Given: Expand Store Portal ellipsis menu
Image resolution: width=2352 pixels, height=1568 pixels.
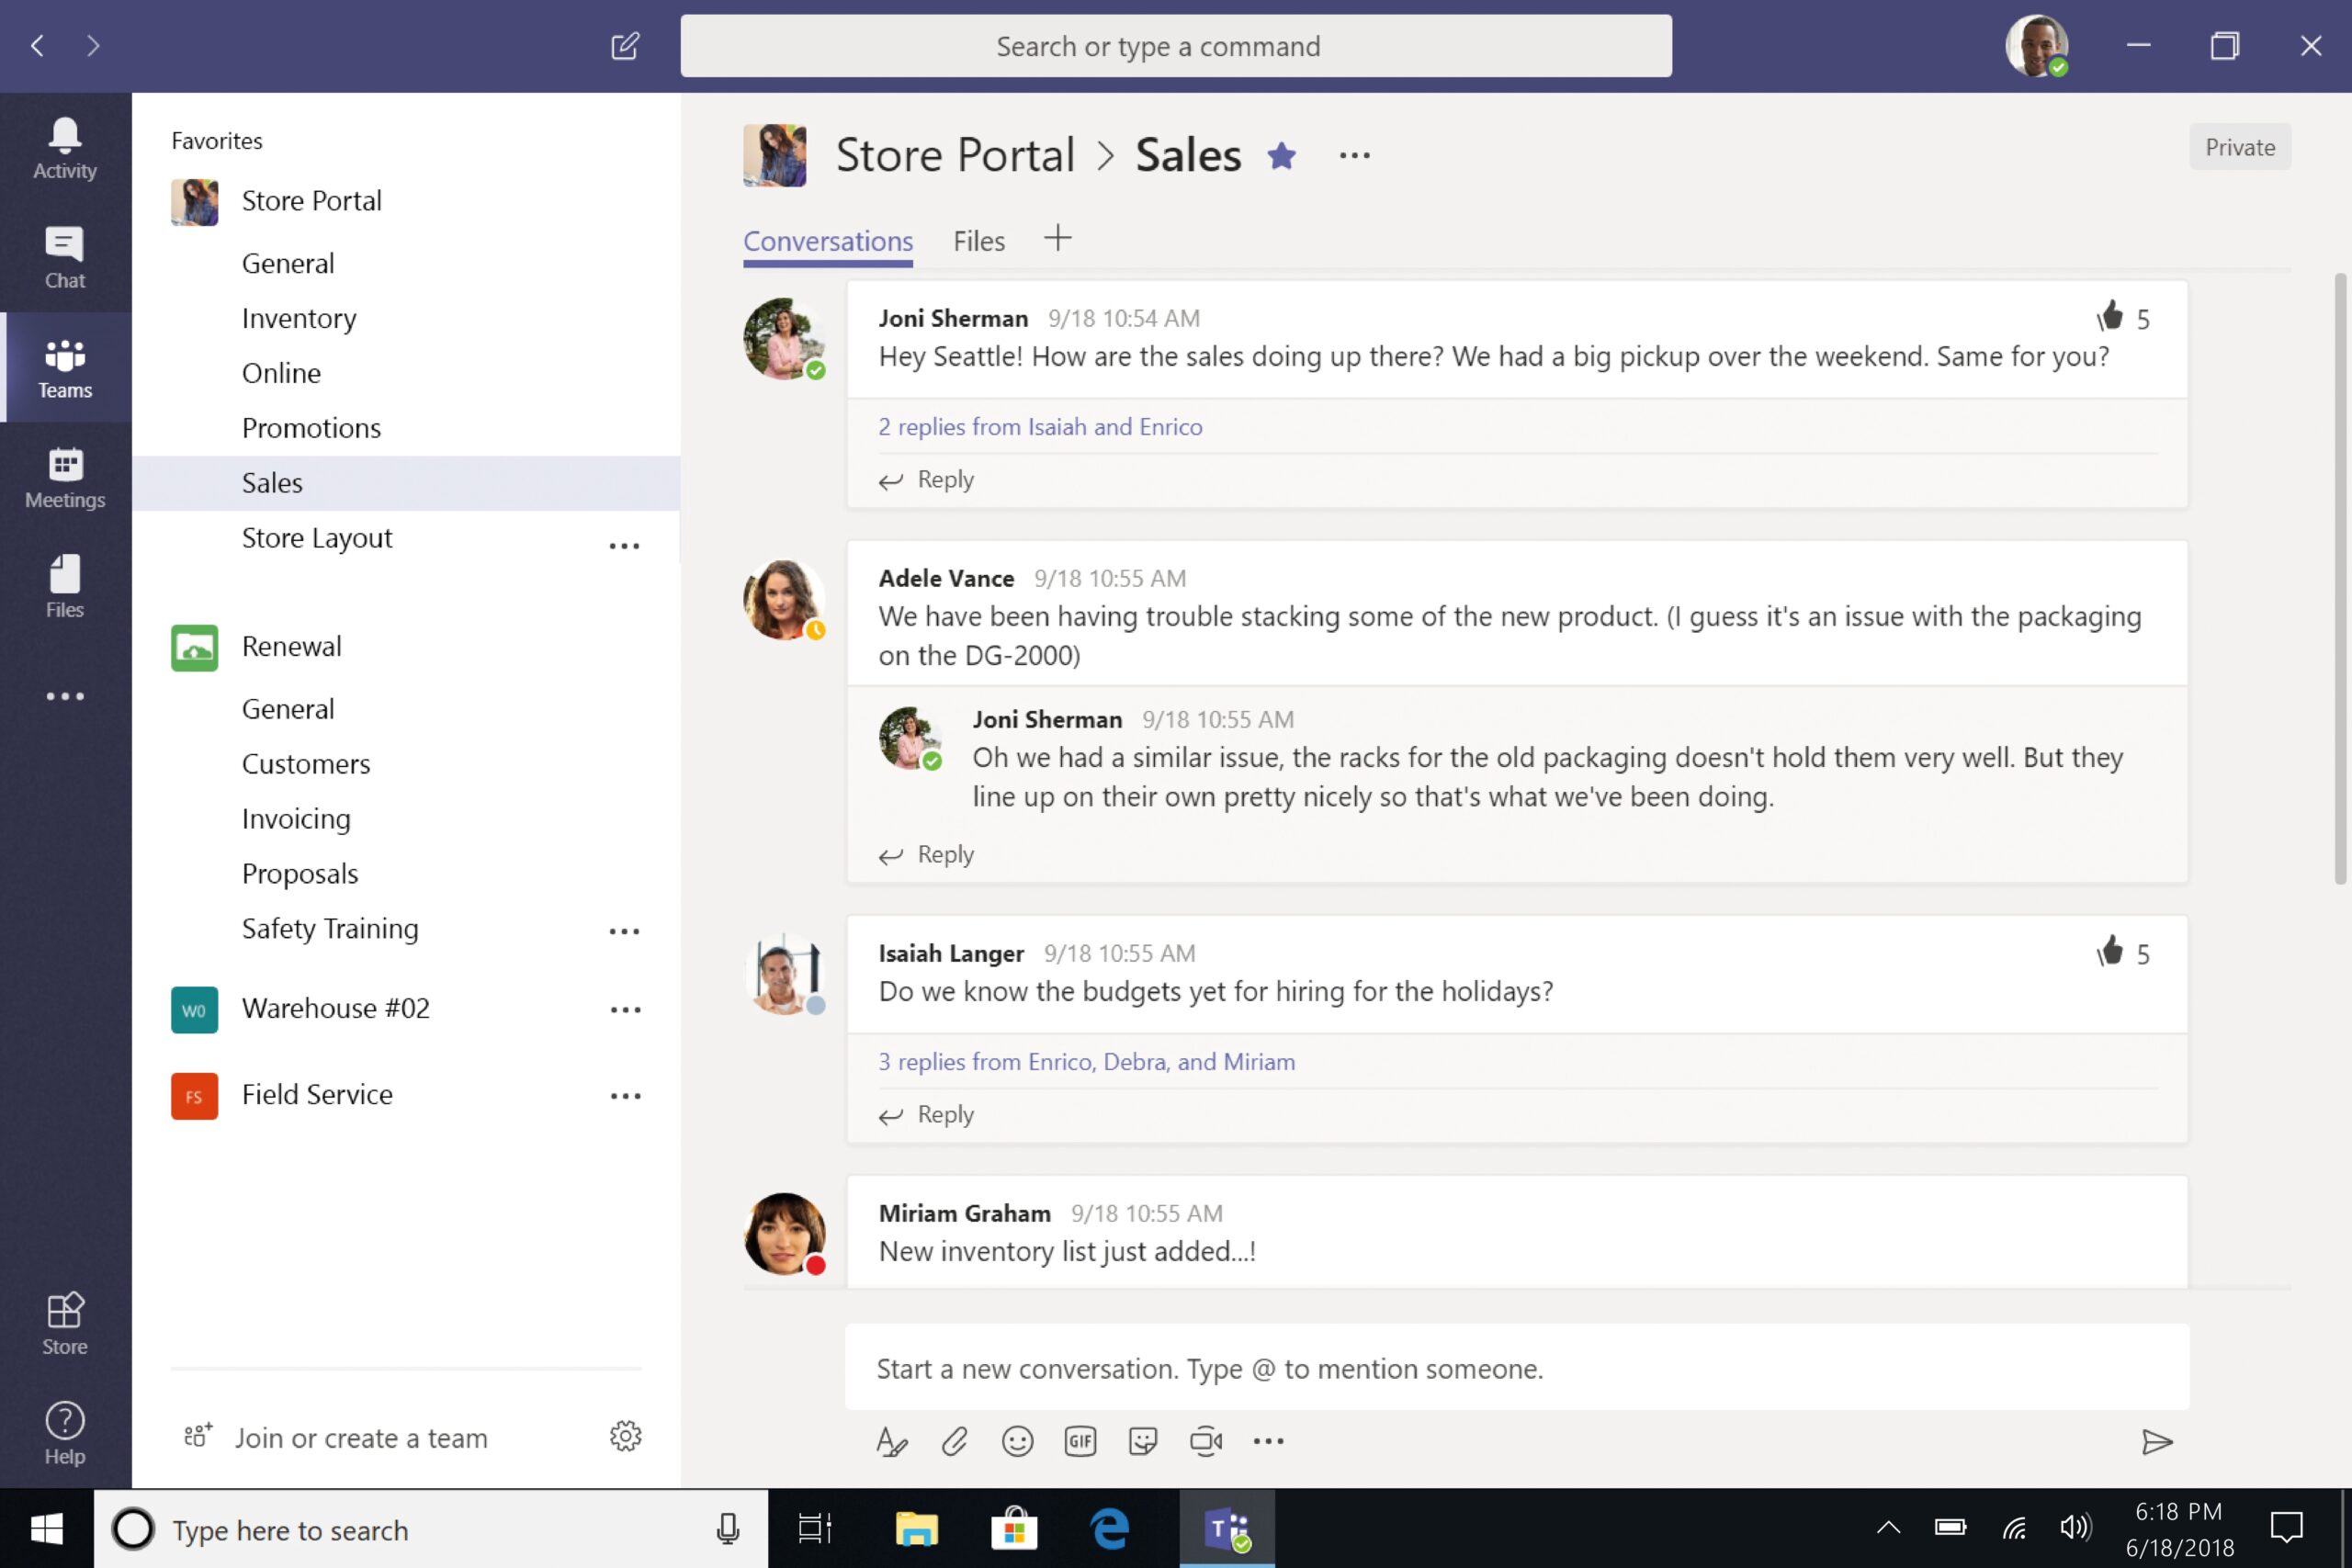Looking at the screenshot, I should [623, 199].
